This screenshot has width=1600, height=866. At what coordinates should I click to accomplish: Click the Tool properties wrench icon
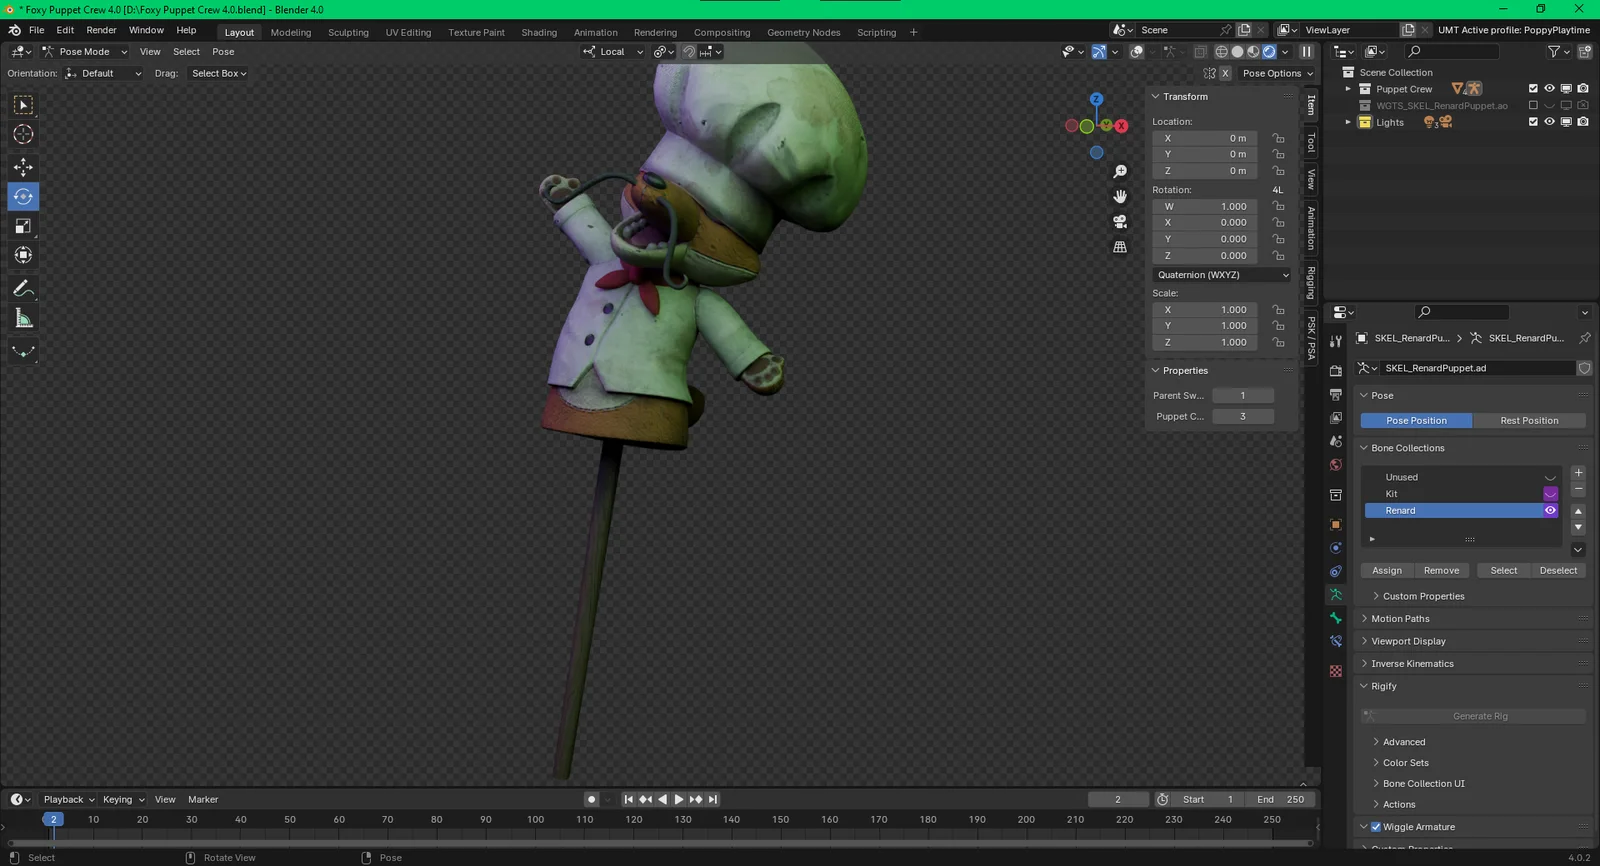pyautogui.click(x=1336, y=341)
